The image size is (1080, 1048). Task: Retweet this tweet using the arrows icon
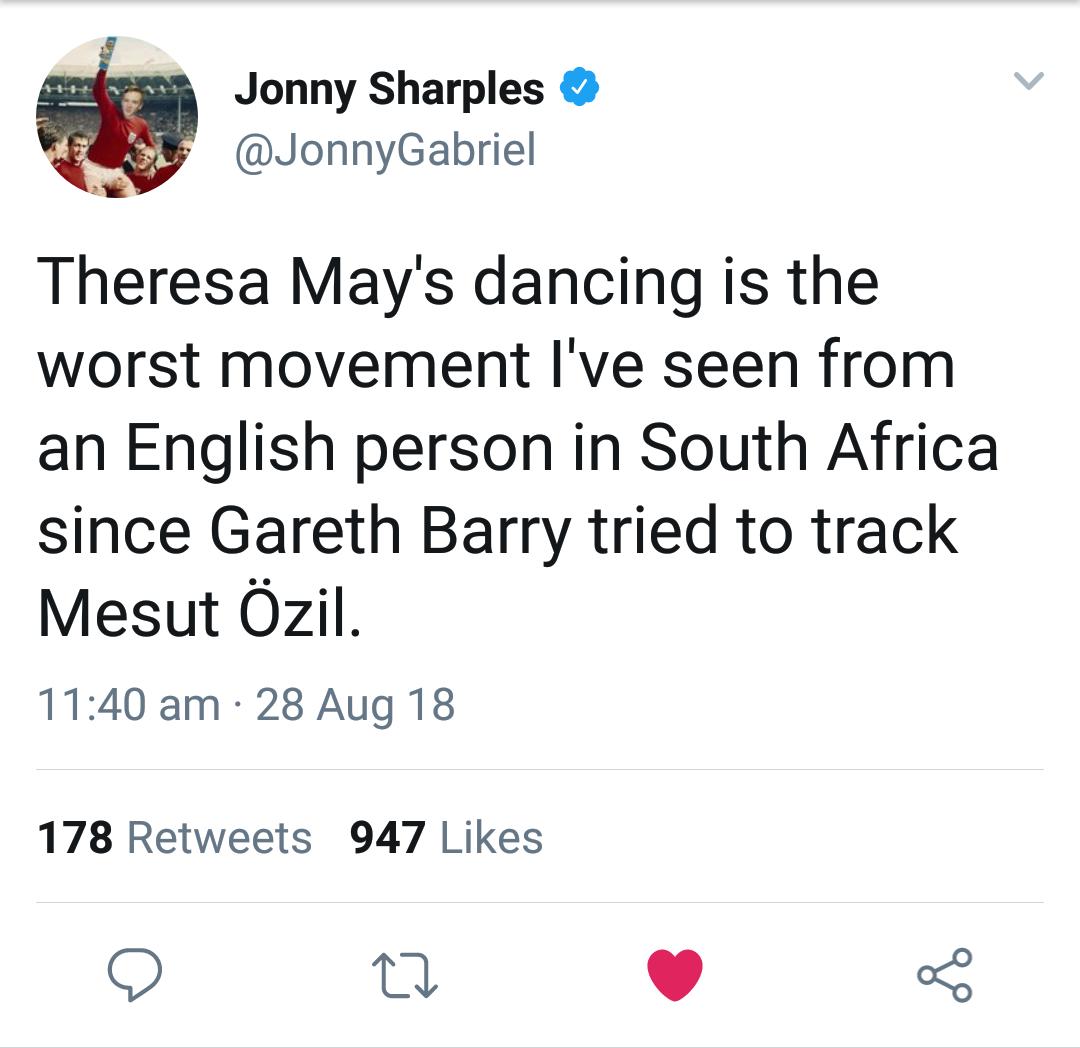(404, 974)
